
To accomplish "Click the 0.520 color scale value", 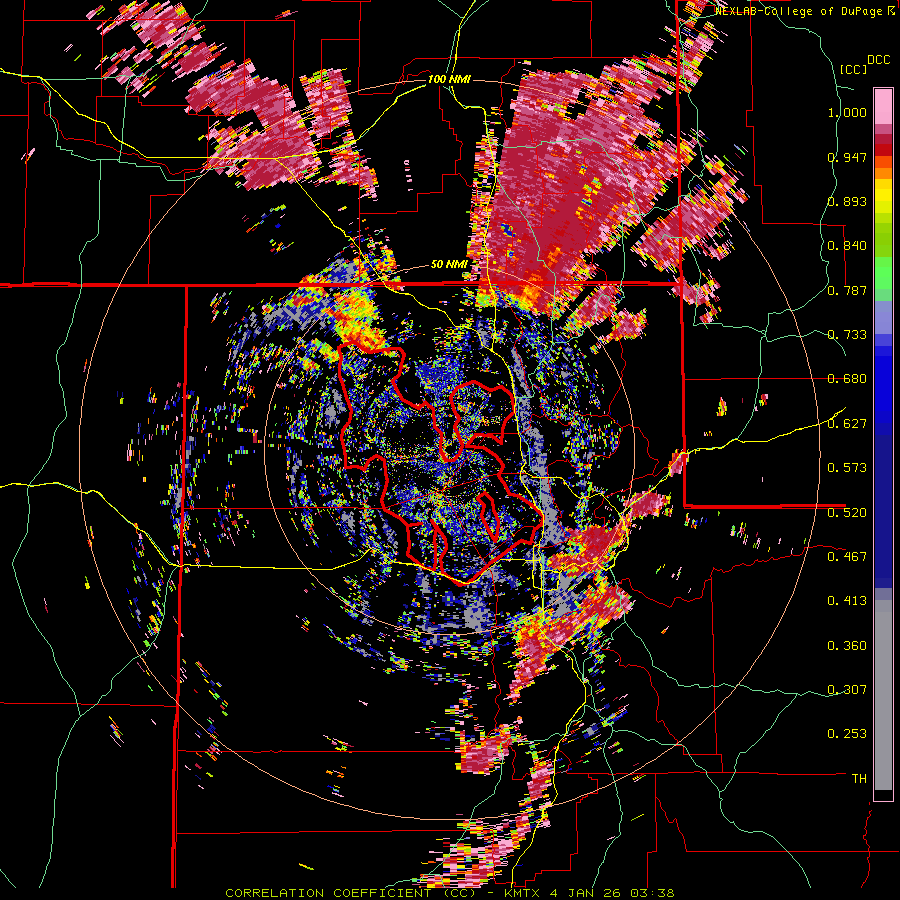I will click(x=847, y=512).
